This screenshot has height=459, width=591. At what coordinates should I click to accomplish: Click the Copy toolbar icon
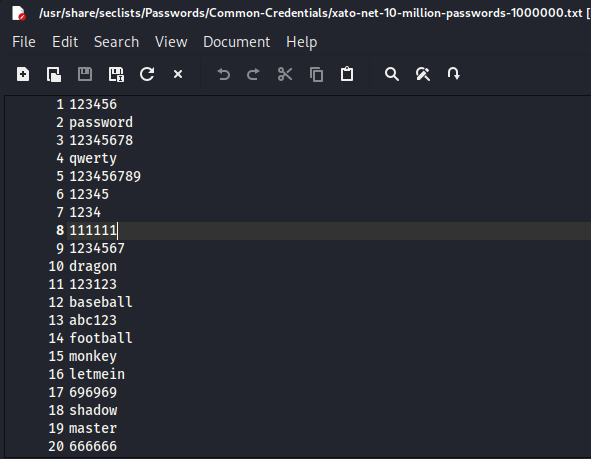316,74
